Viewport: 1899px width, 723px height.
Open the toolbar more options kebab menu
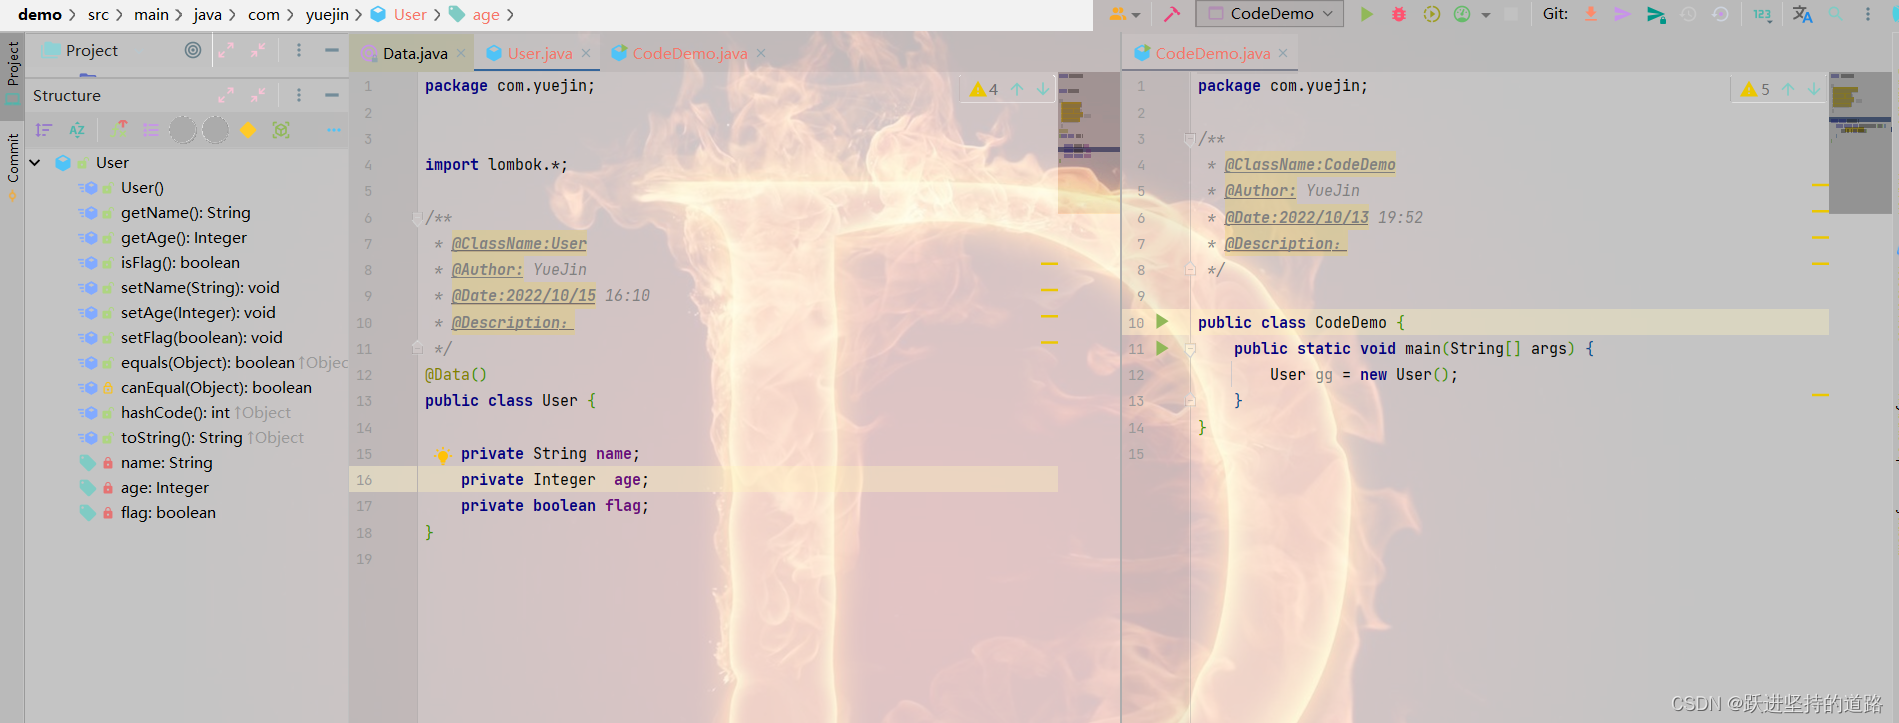point(1867,14)
